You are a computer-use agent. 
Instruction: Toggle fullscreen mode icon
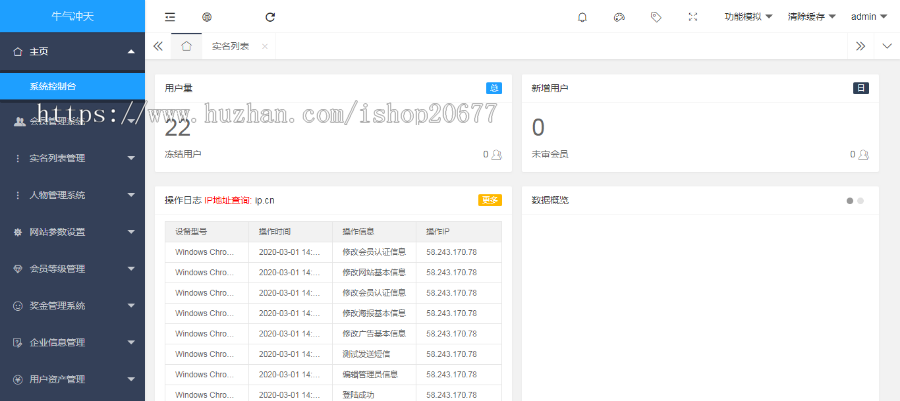pyautogui.click(x=693, y=17)
